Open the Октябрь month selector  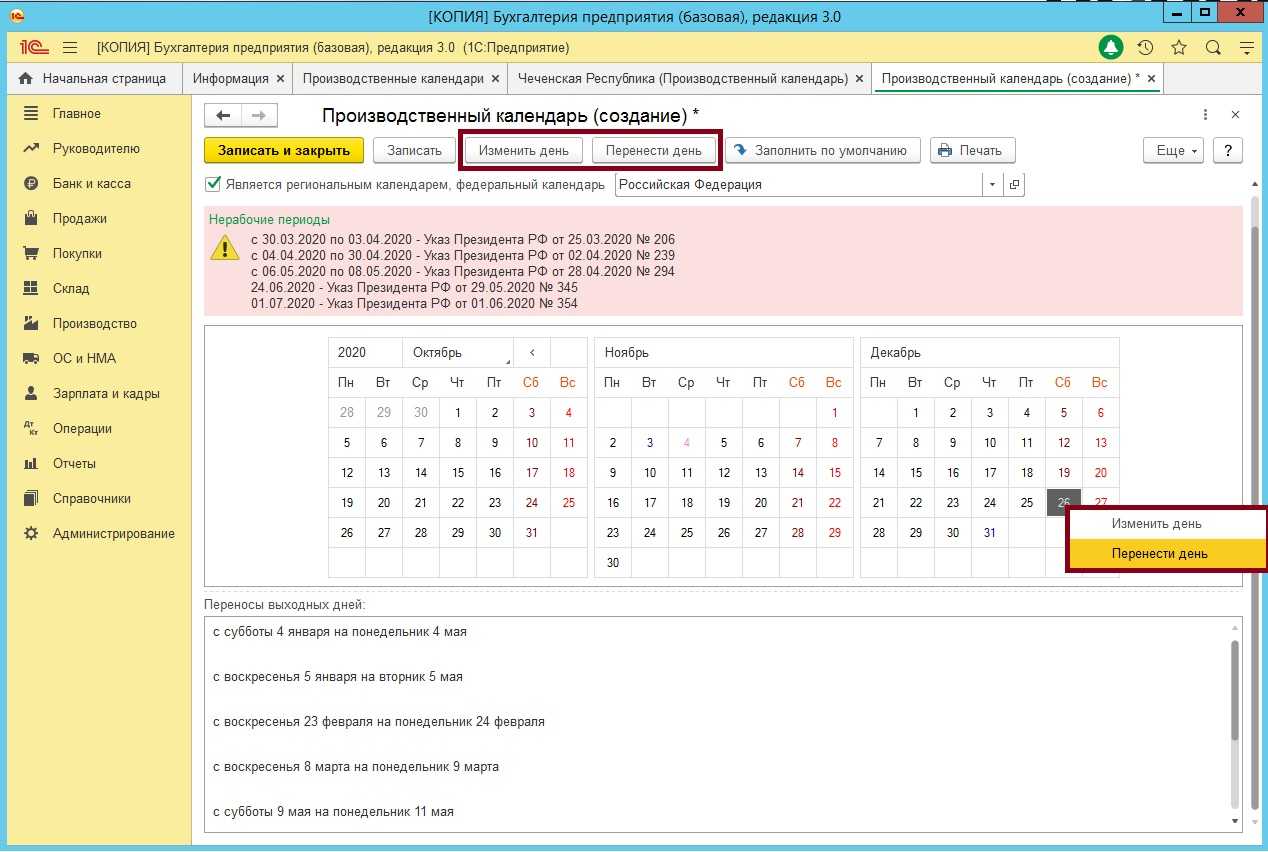(457, 352)
